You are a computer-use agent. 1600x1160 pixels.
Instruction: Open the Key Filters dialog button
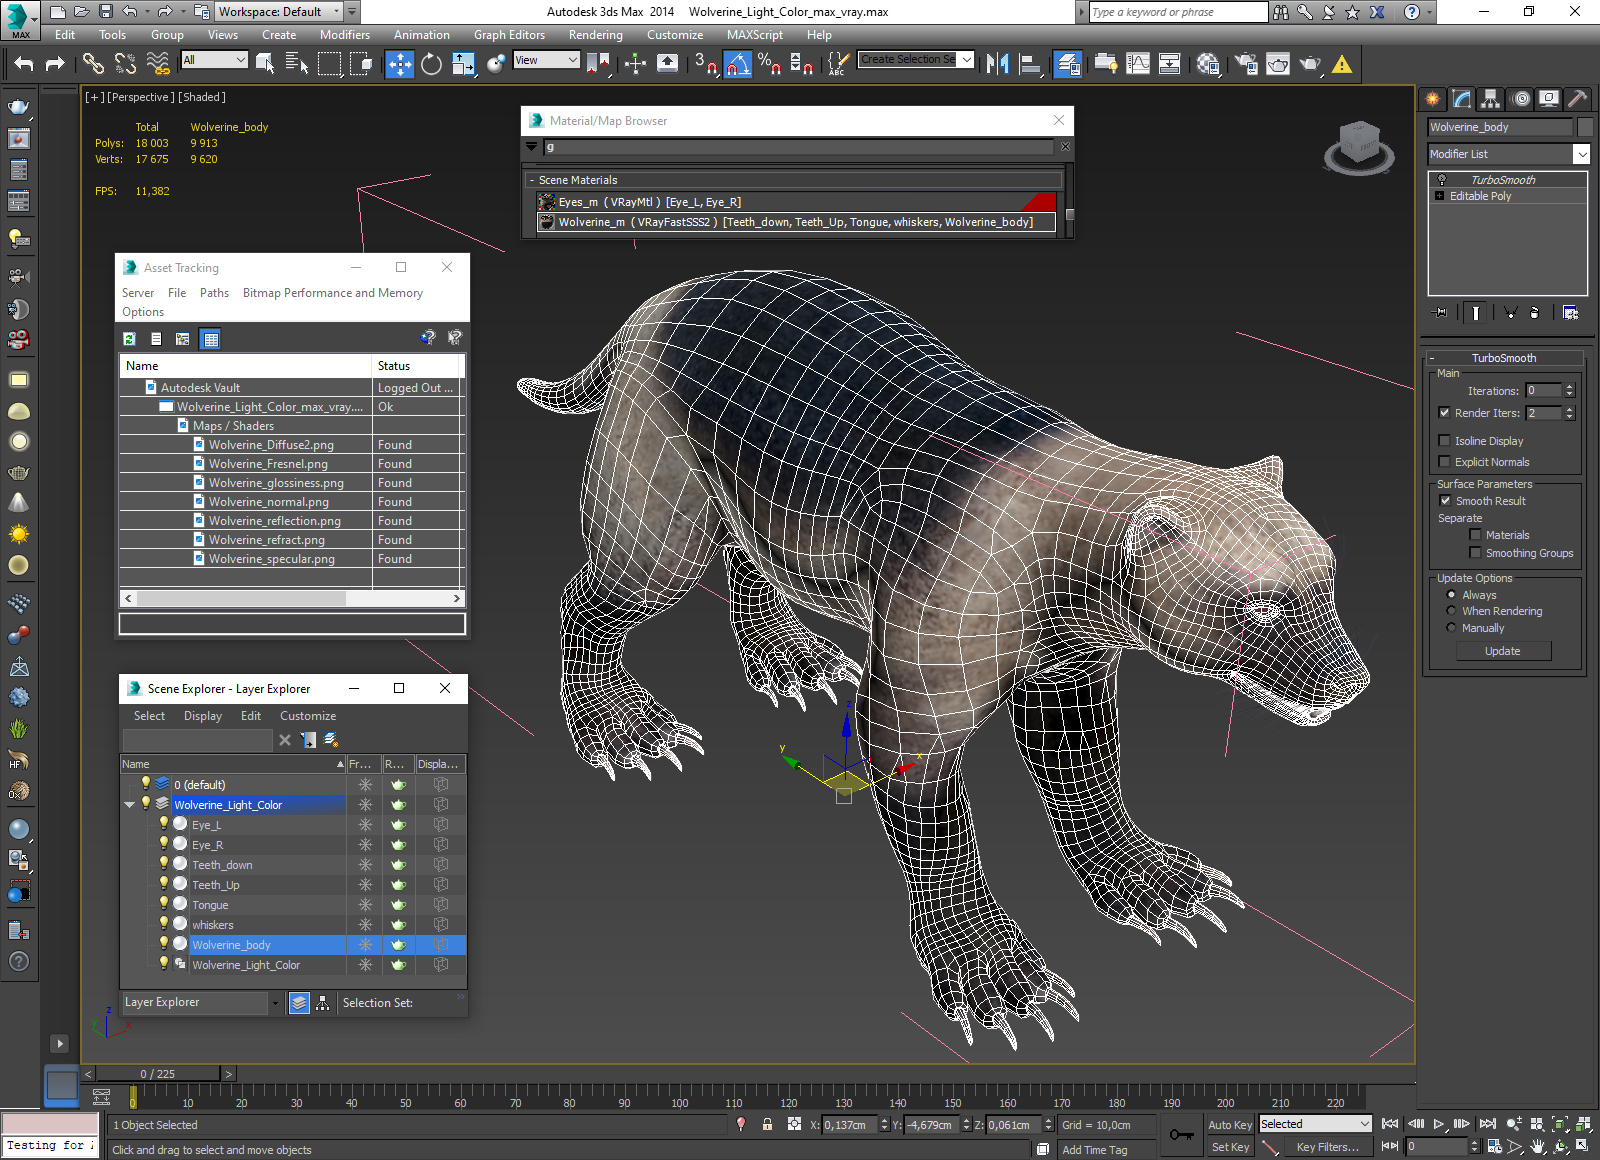[x=1327, y=1147]
